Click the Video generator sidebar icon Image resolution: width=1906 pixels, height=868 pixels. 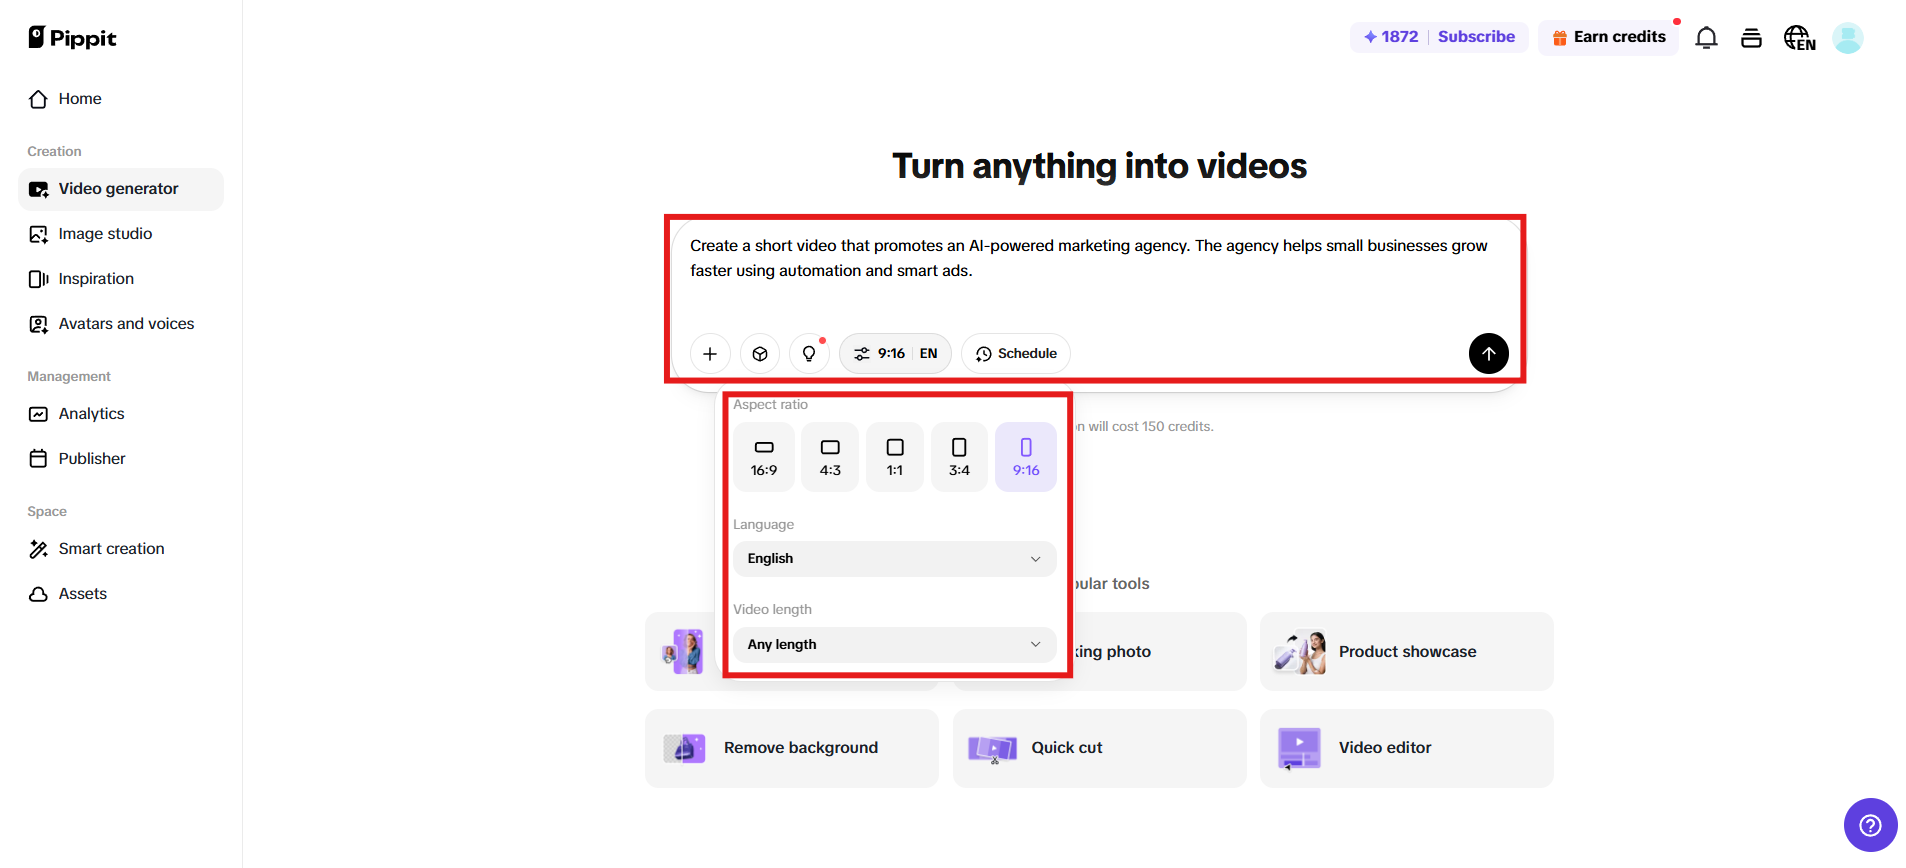[x=38, y=189]
